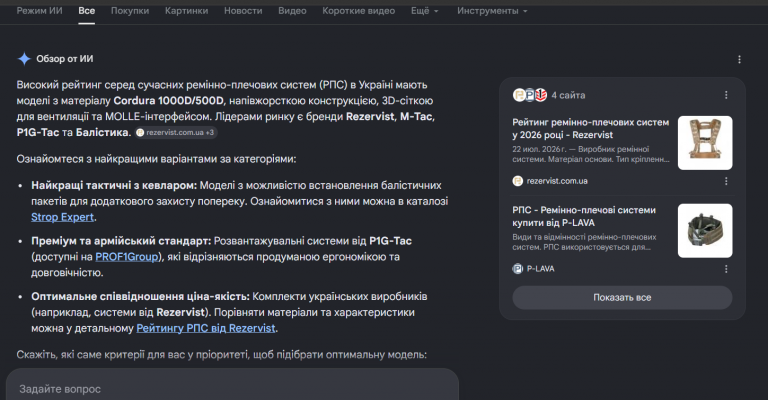Select the Все search tab
This screenshot has width=768, height=400.
(87, 11)
